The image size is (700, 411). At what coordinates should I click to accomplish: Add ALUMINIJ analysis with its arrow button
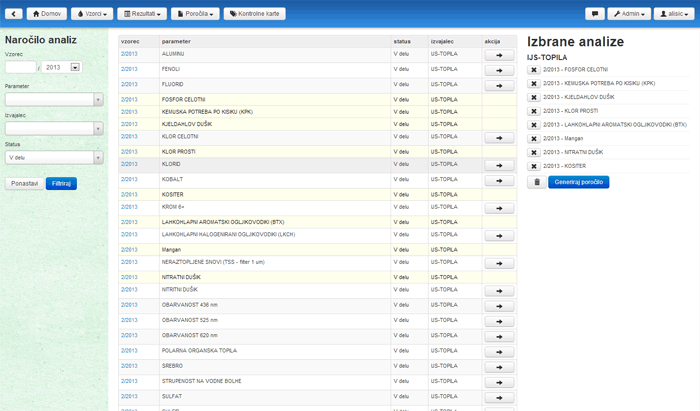(x=499, y=55)
